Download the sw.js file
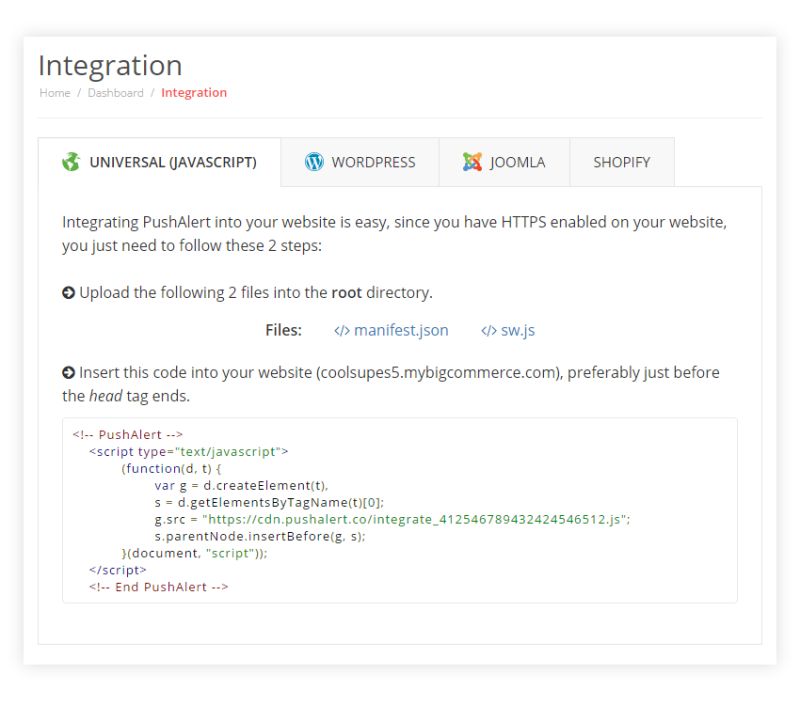 (518, 331)
